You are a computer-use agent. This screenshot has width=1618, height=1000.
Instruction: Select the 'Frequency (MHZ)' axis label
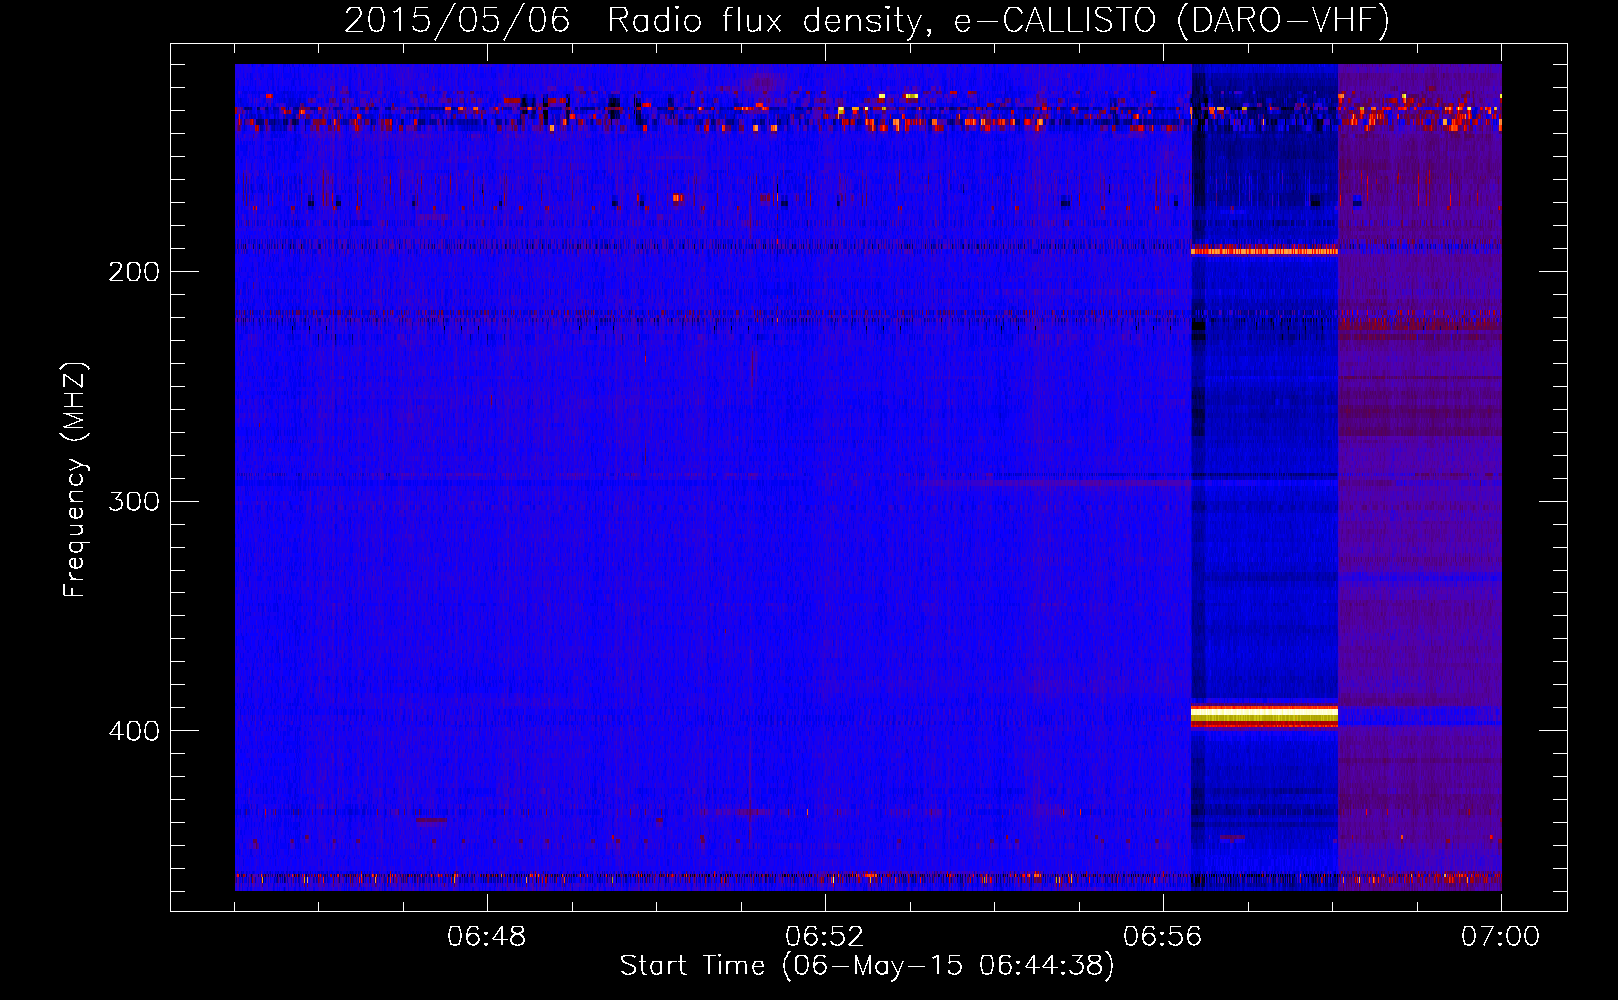tap(75, 479)
